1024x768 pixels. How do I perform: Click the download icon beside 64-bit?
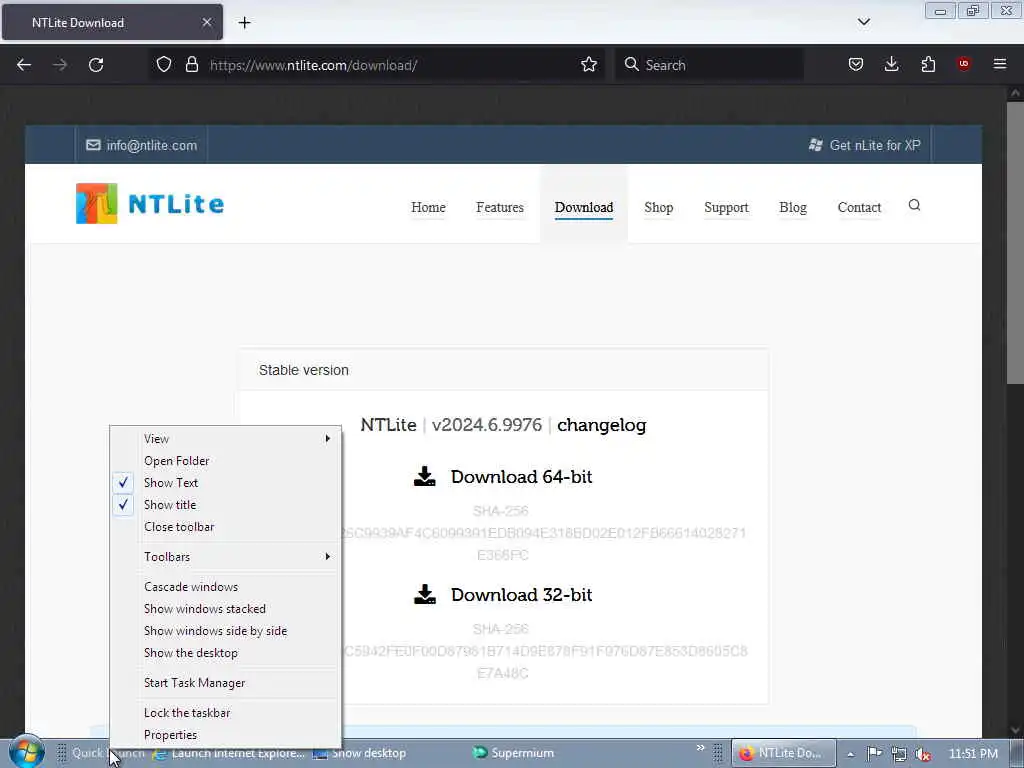point(424,476)
